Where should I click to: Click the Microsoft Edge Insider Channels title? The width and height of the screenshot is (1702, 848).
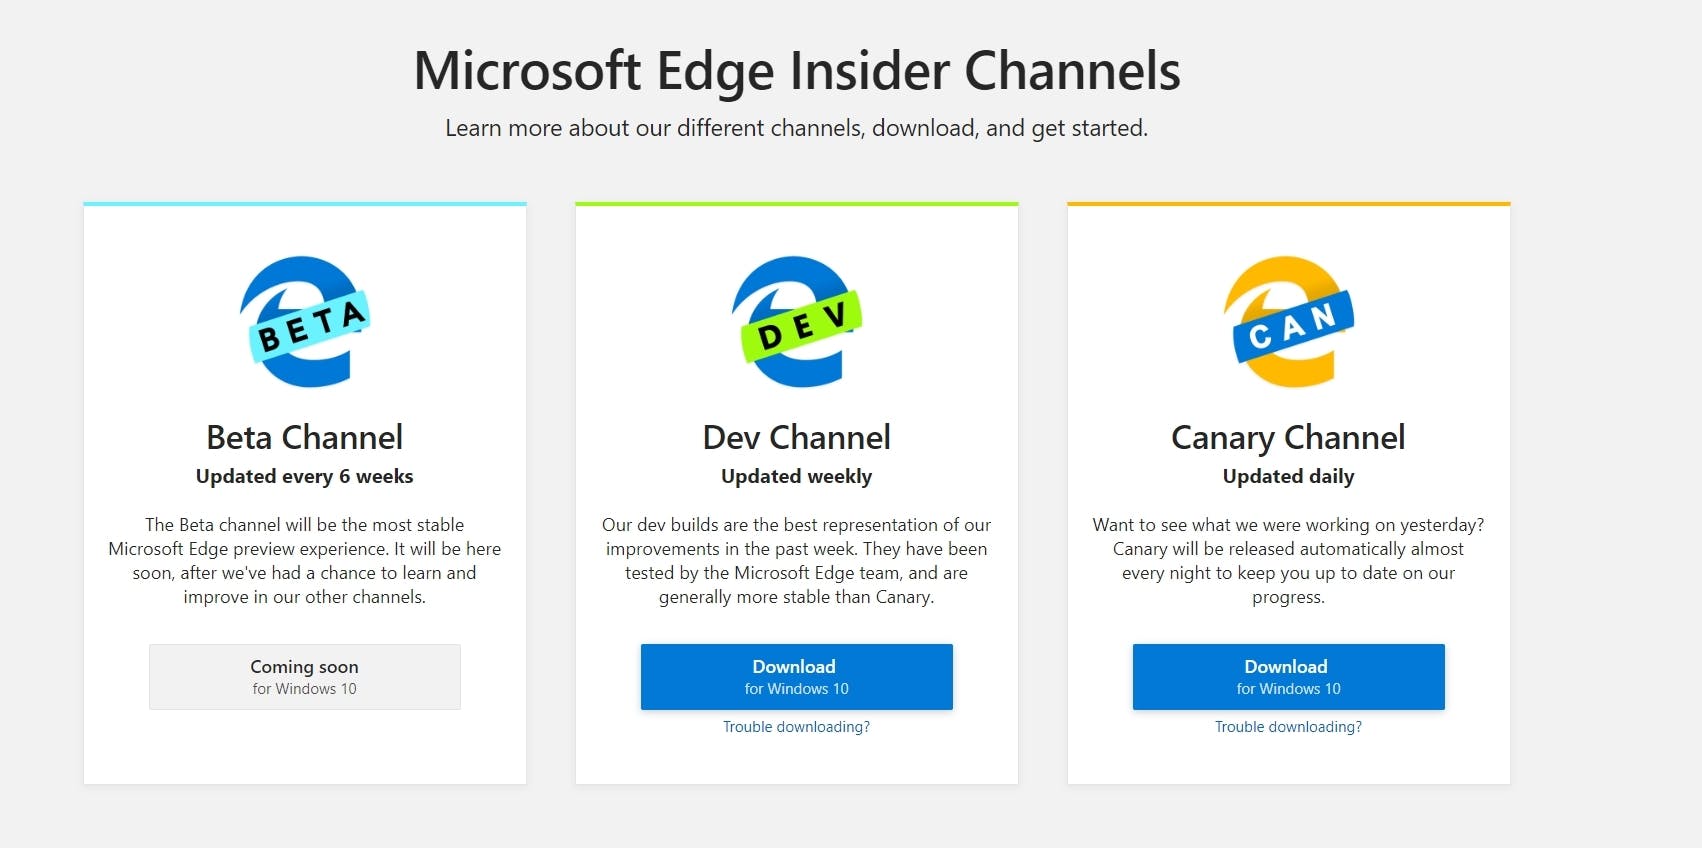click(x=797, y=71)
